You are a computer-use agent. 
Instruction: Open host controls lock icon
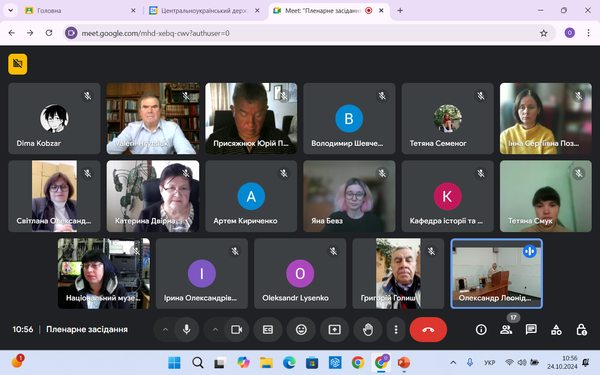click(x=581, y=329)
